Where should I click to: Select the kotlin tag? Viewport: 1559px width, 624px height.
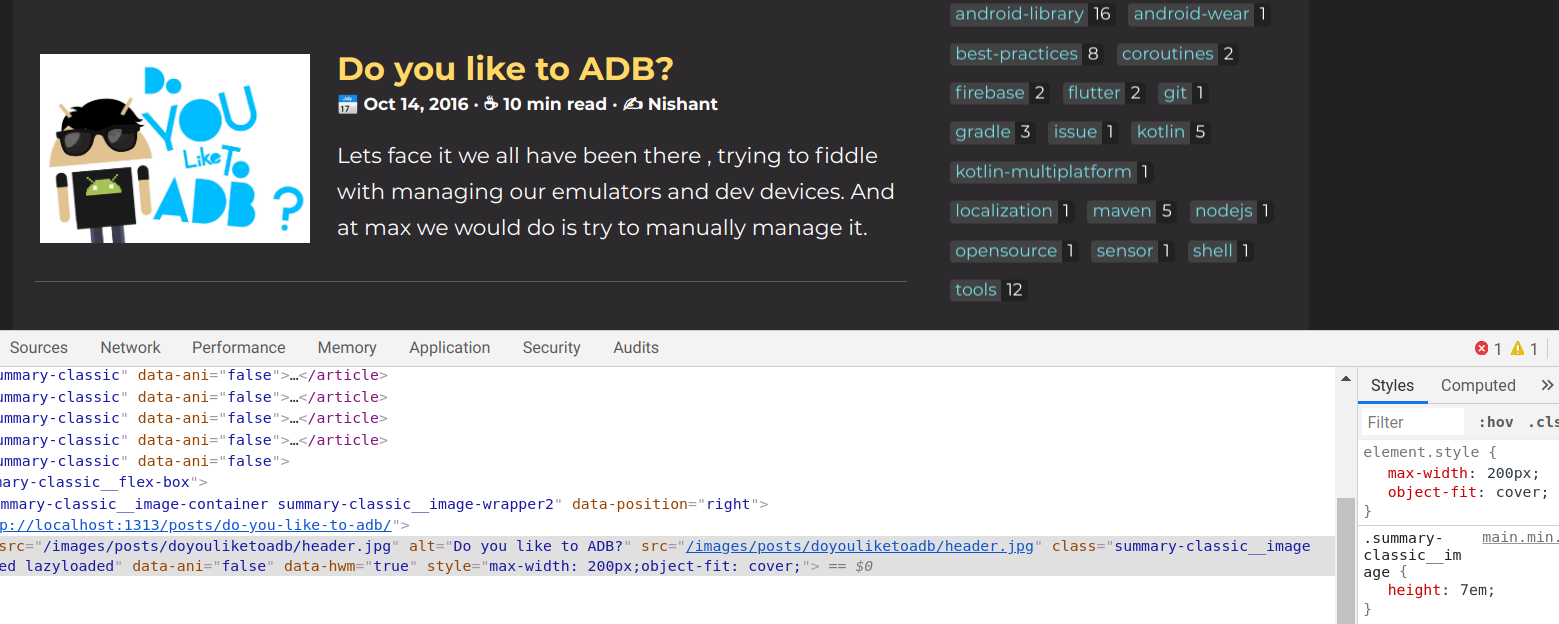coord(1160,132)
